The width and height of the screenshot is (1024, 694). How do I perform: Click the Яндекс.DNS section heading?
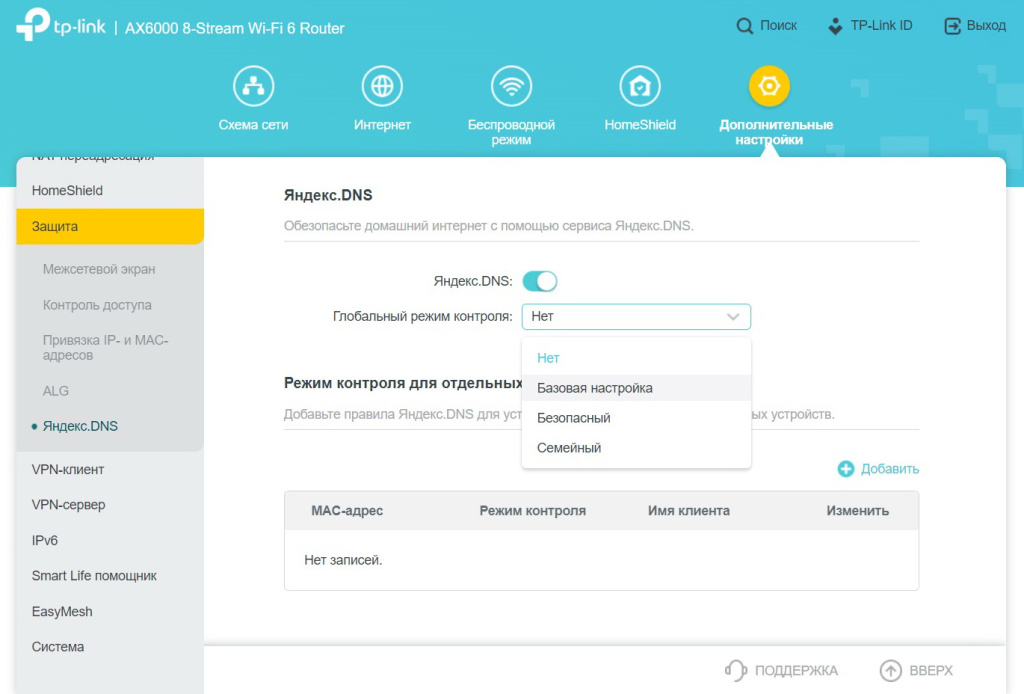[x=328, y=195]
